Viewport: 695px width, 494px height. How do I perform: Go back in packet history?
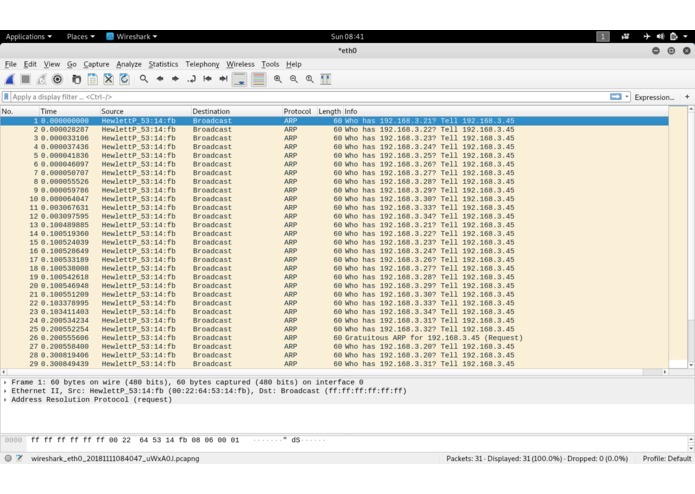[160, 79]
